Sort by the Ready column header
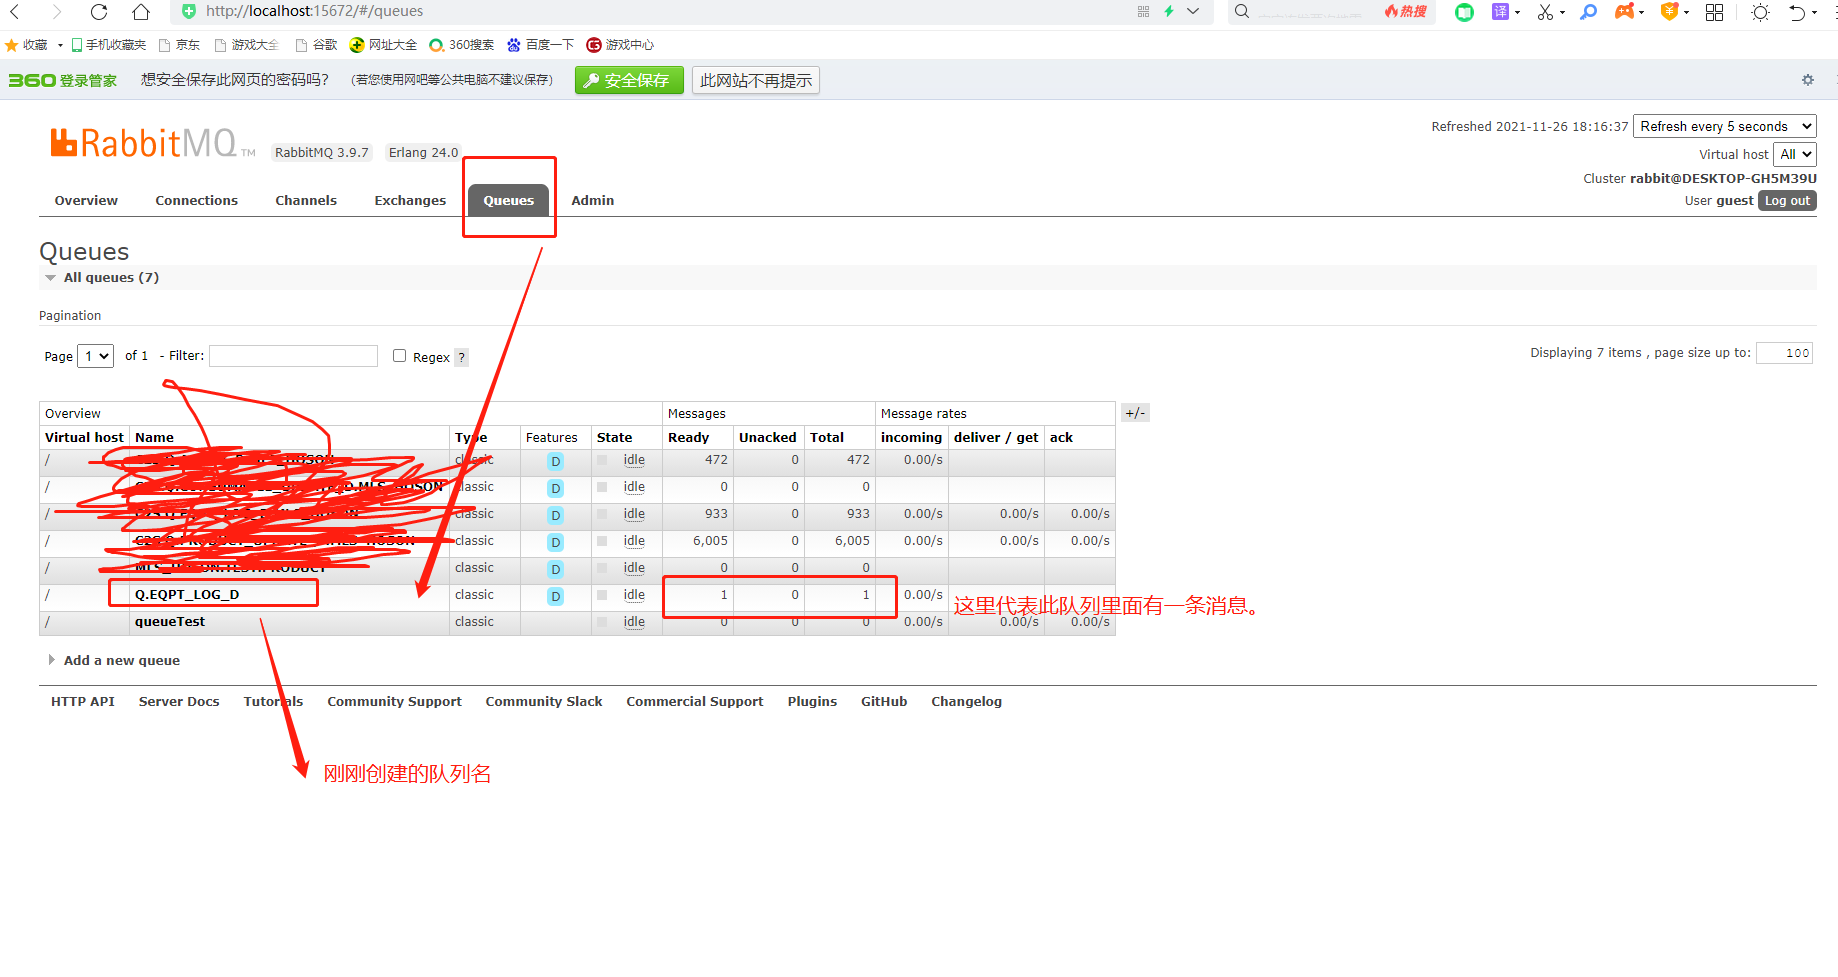The width and height of the screenshot is (1838, 977). 688,437
